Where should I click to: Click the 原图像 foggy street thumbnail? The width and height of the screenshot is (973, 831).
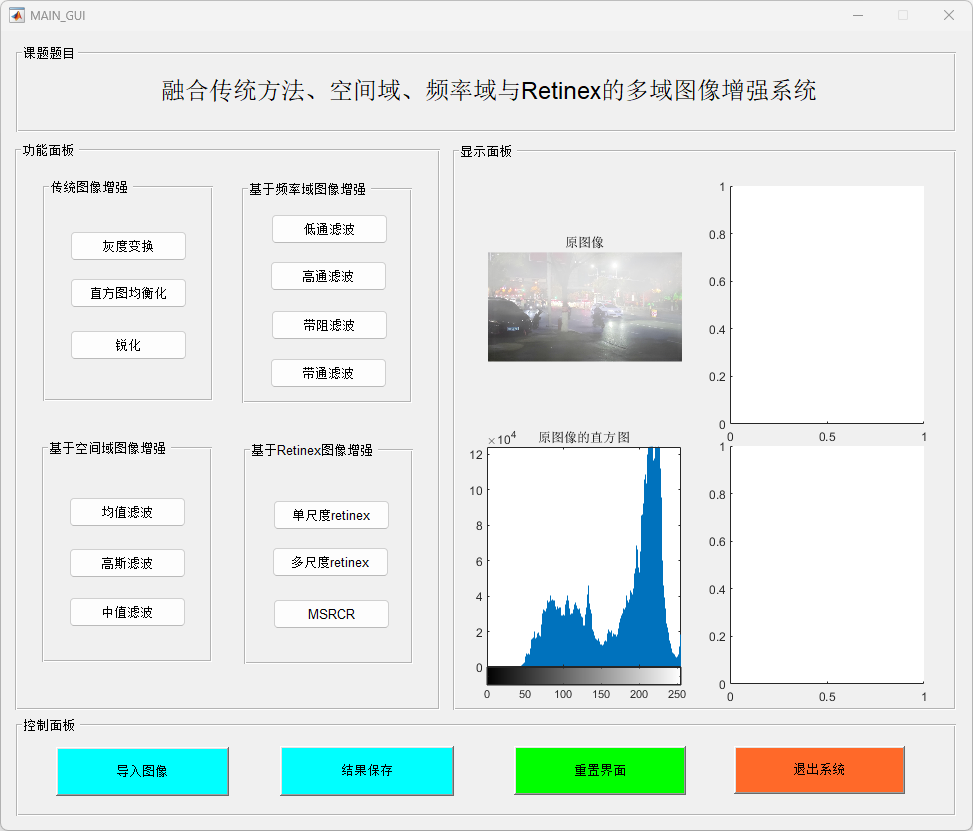click(584, 306)
